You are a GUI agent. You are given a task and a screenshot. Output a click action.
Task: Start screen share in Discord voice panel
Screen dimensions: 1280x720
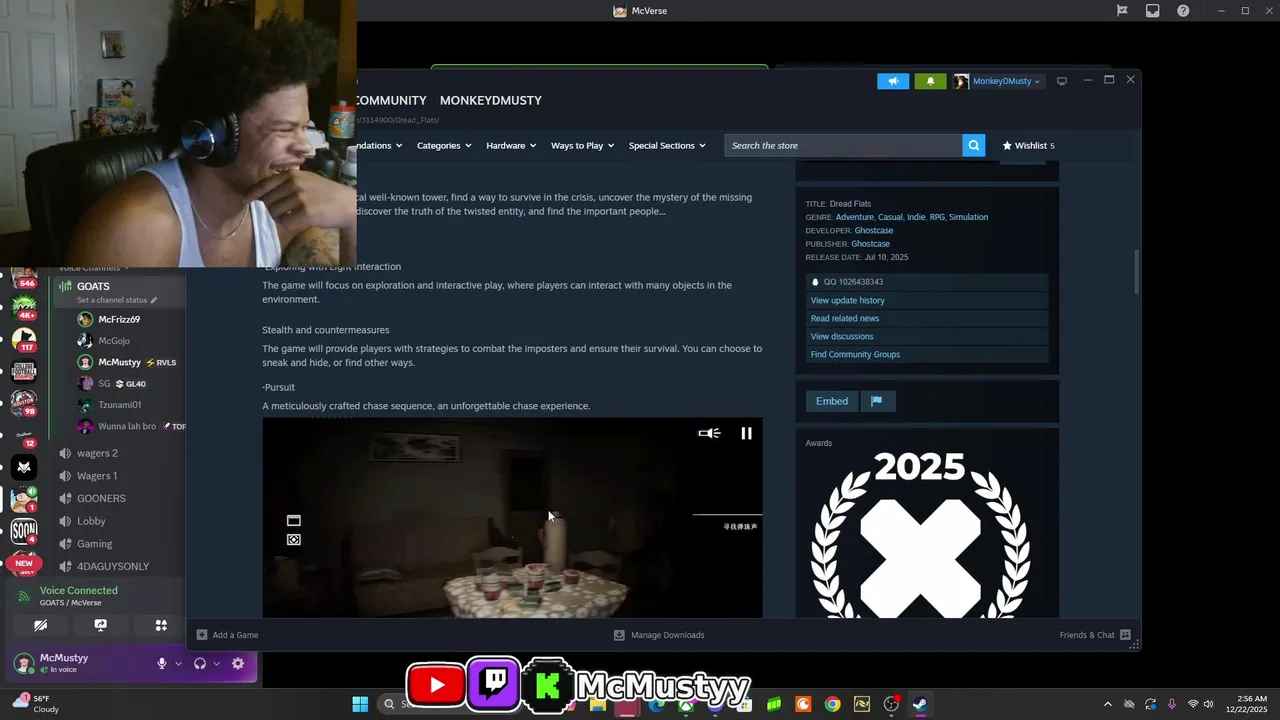click(x=101, y=625)
